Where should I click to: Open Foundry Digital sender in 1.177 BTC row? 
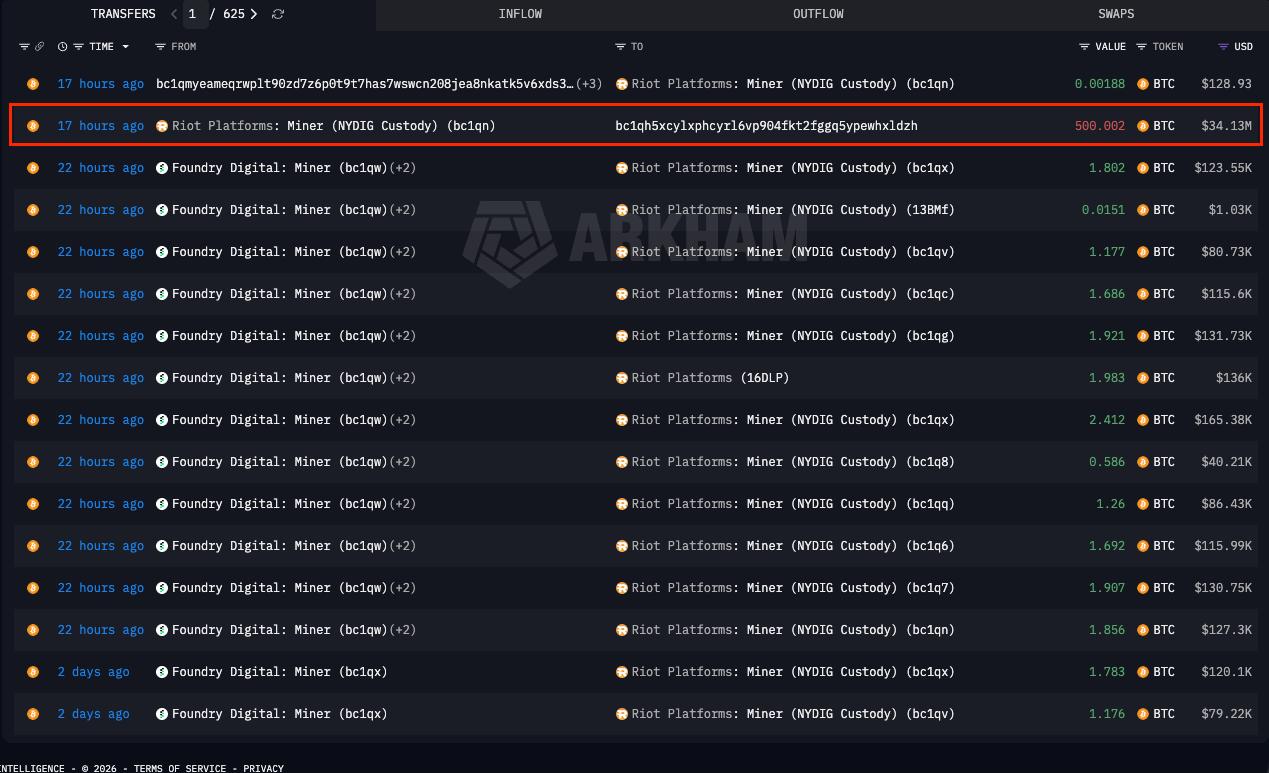pyautogui.click(x=280, y=252)
